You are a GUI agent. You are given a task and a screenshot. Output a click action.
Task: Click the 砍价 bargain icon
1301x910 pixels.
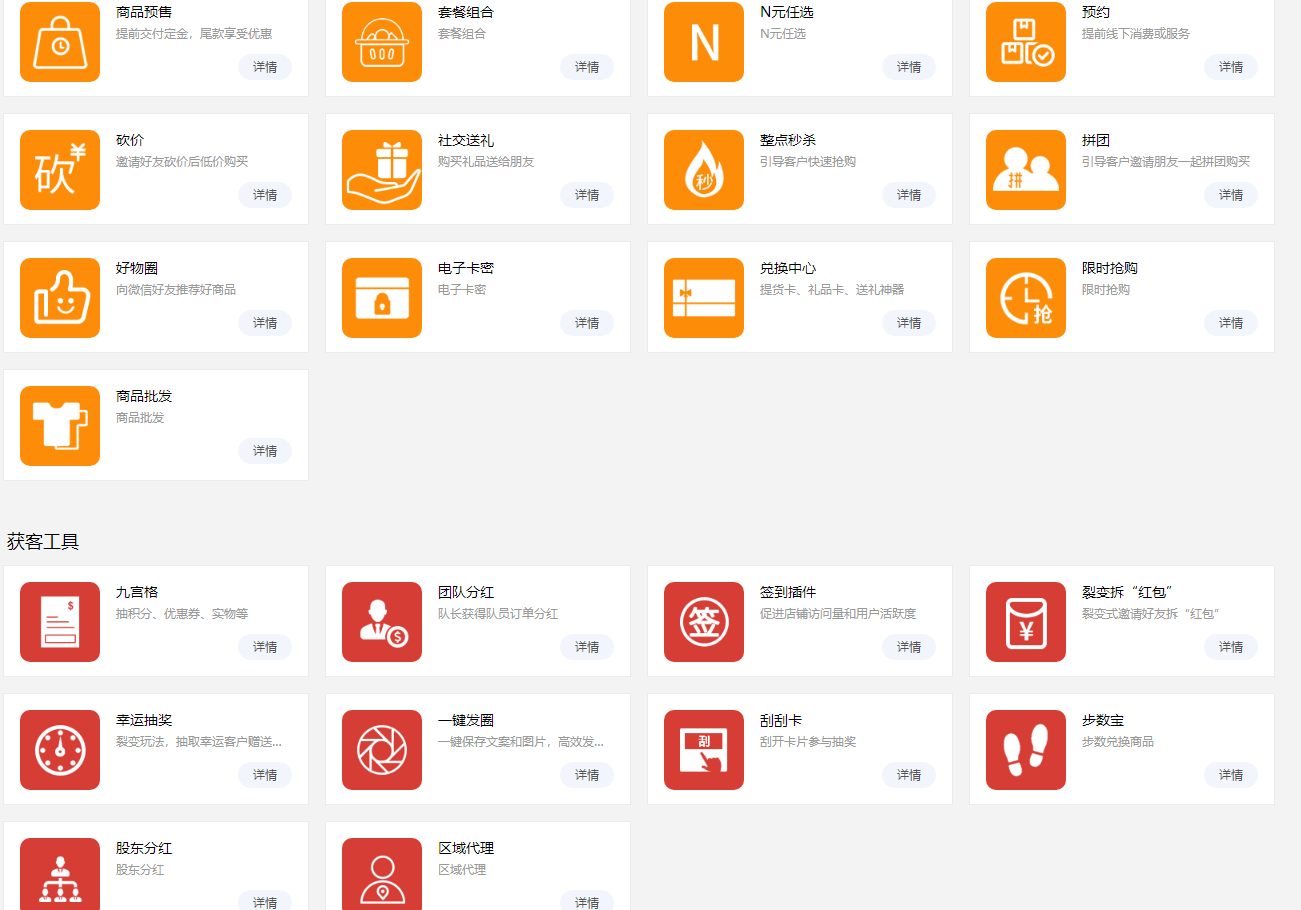click(60, 170)
